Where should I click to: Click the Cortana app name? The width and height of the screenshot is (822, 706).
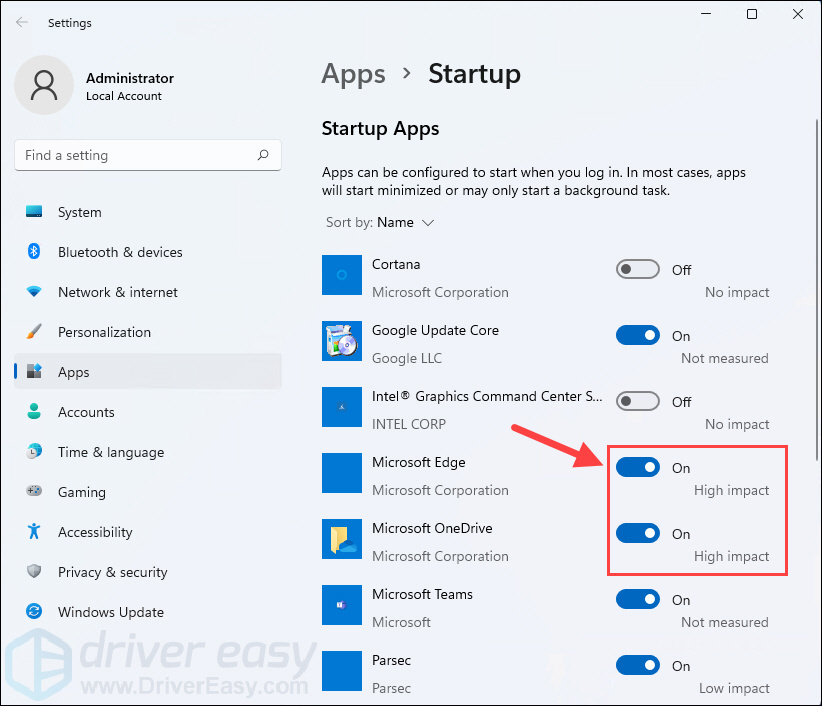pos(396,264)
